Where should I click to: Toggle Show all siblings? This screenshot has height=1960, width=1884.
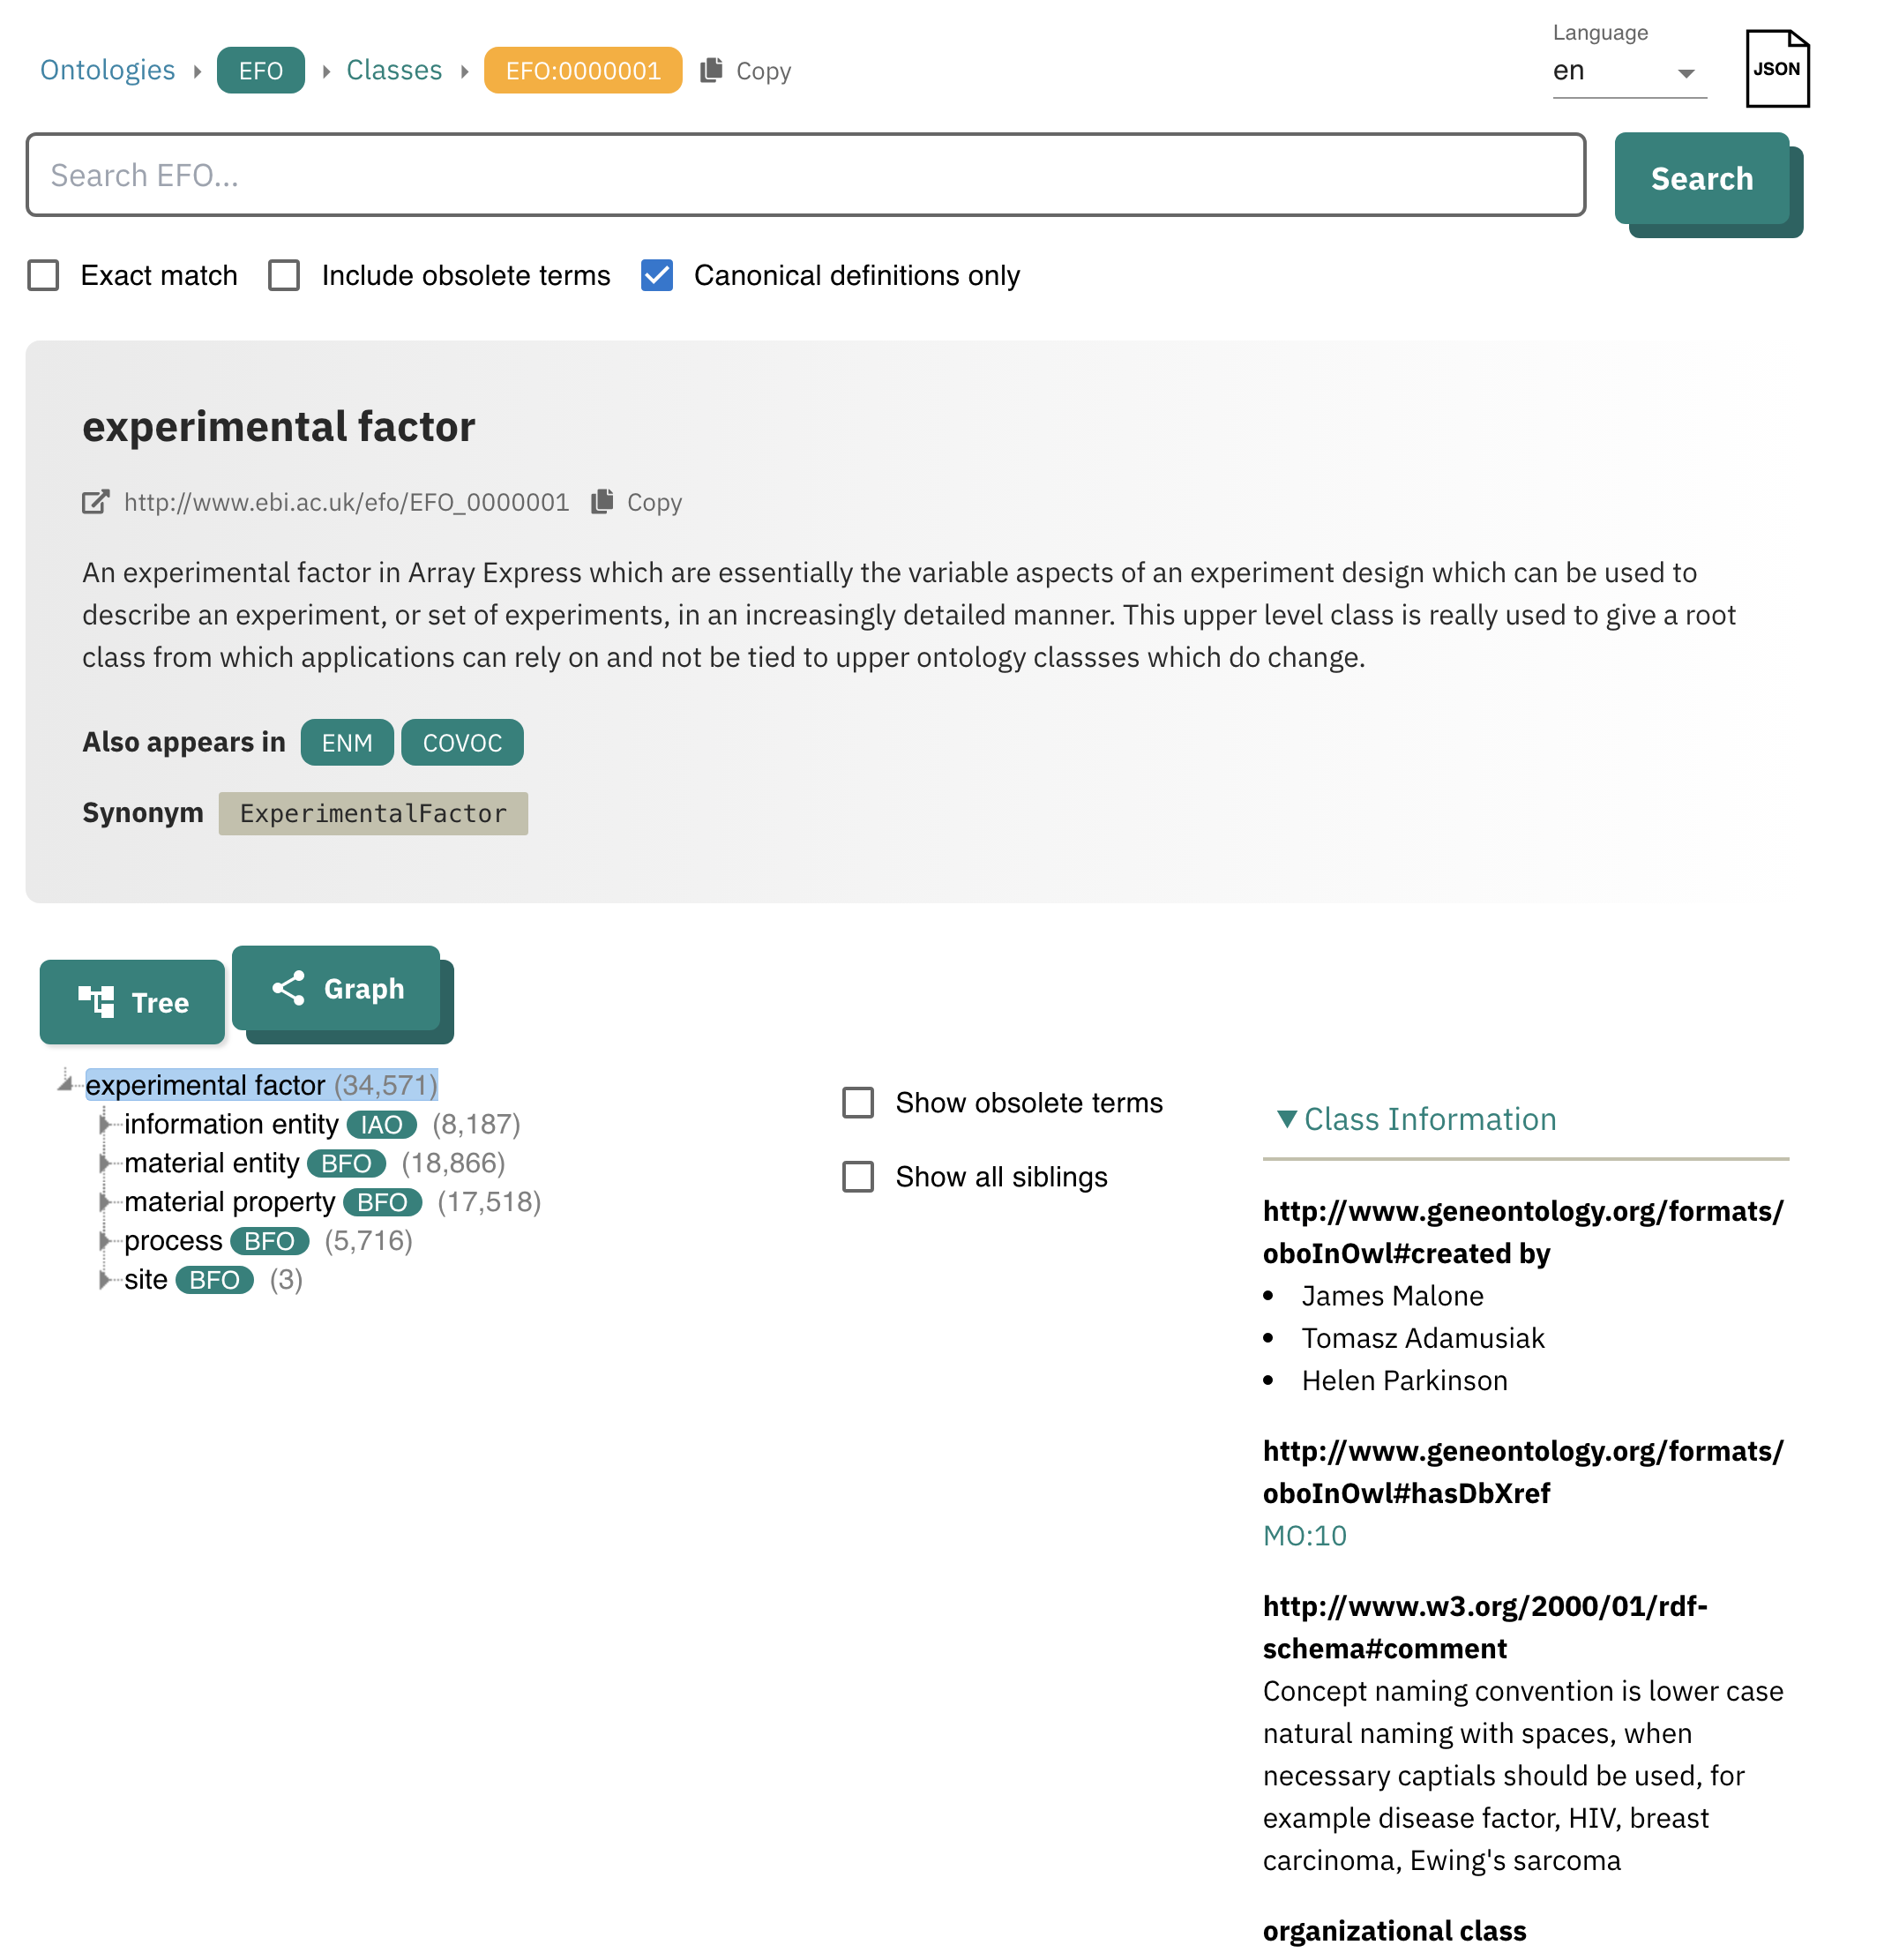click(x=858, y=1177)
